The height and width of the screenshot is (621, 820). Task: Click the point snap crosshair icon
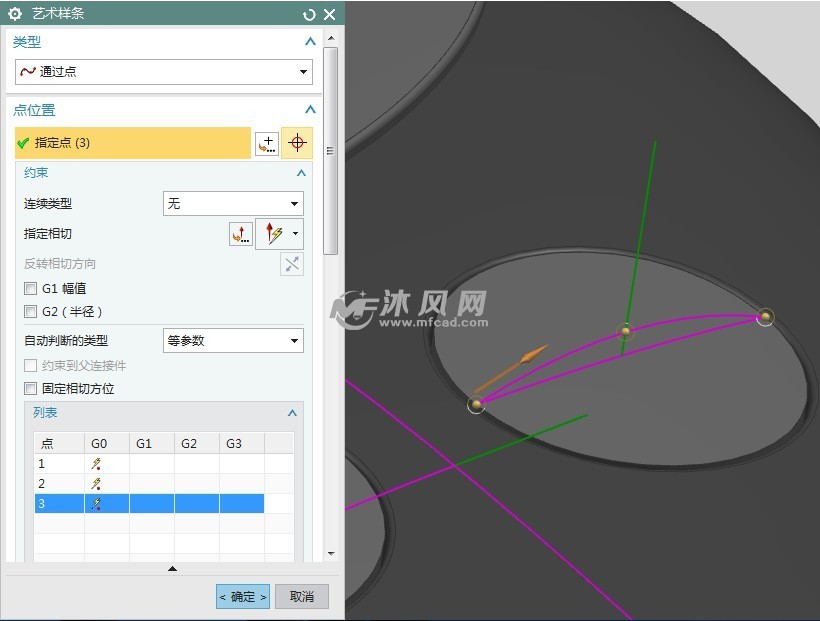297,142
